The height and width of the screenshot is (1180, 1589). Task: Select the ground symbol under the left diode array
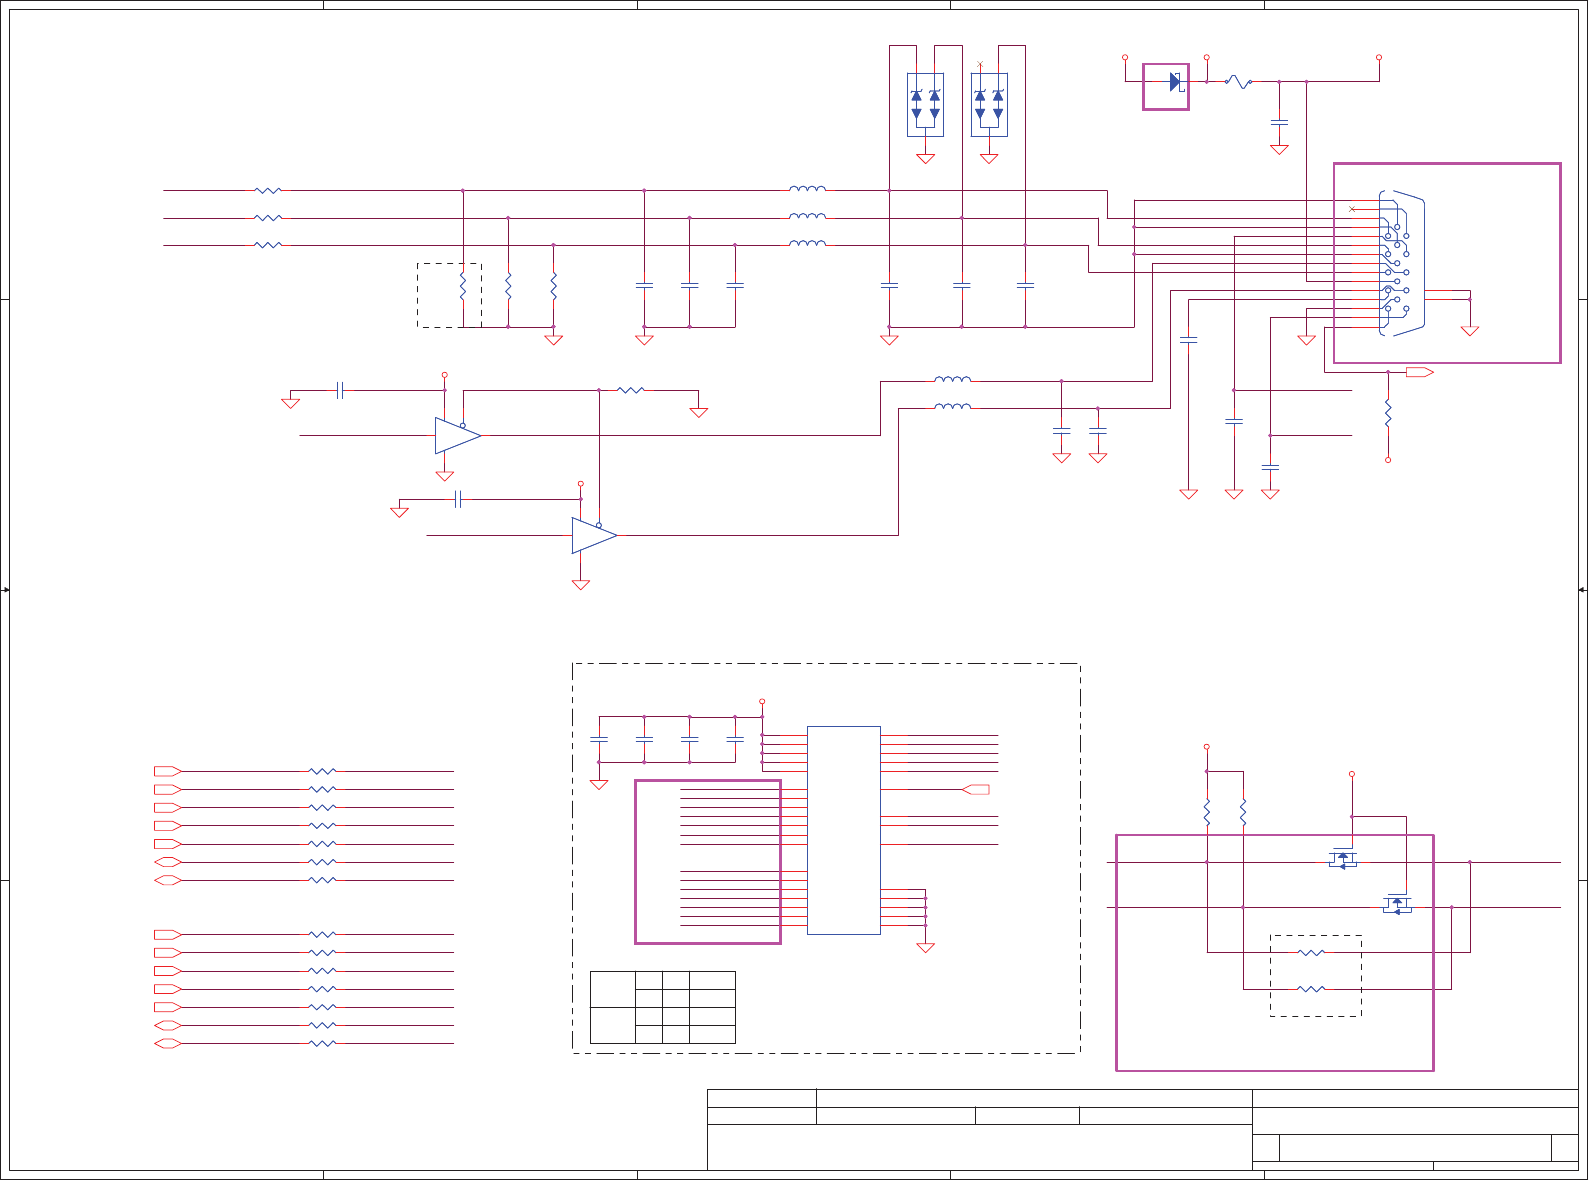[x=926, y=158]
